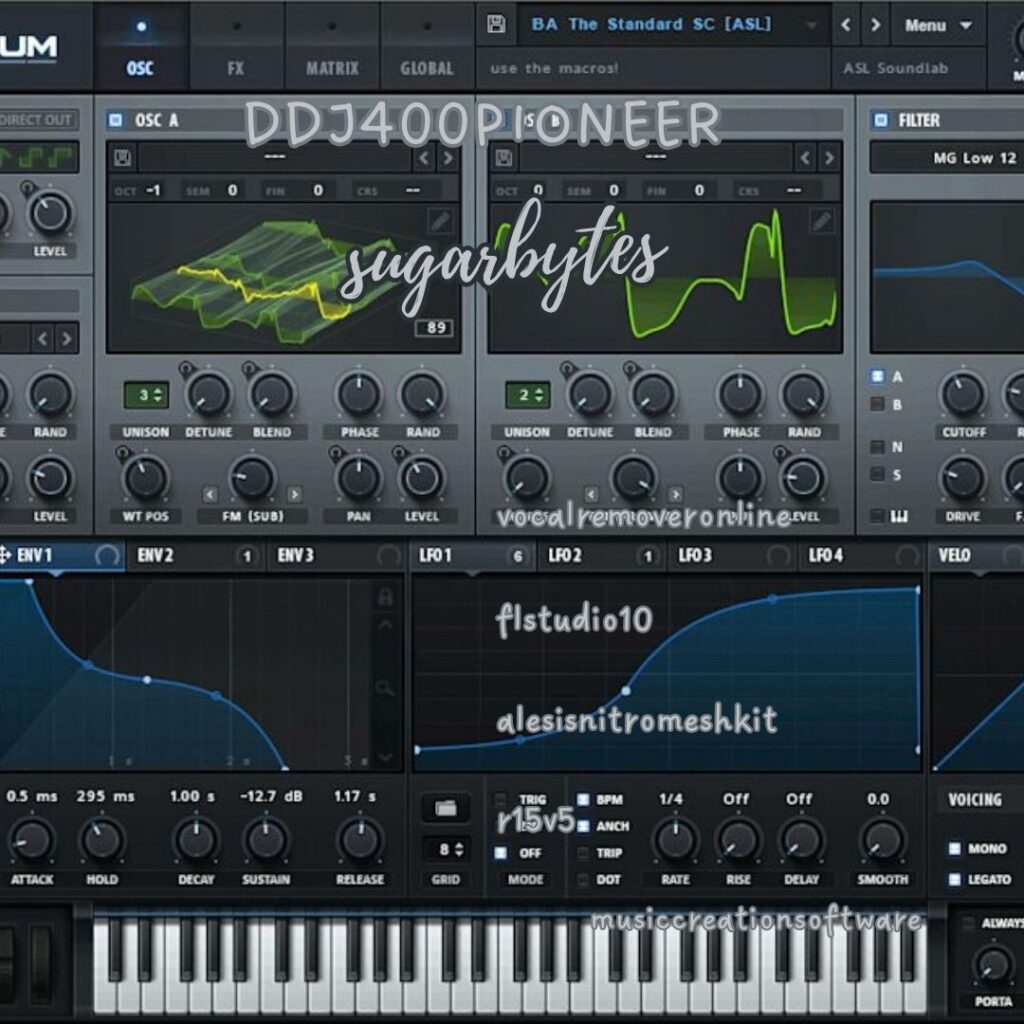Adjust LFO GRID stepper value 8
This screenshot has width=1024, height=1024.
pyautogui.click(x=446, y=849)
